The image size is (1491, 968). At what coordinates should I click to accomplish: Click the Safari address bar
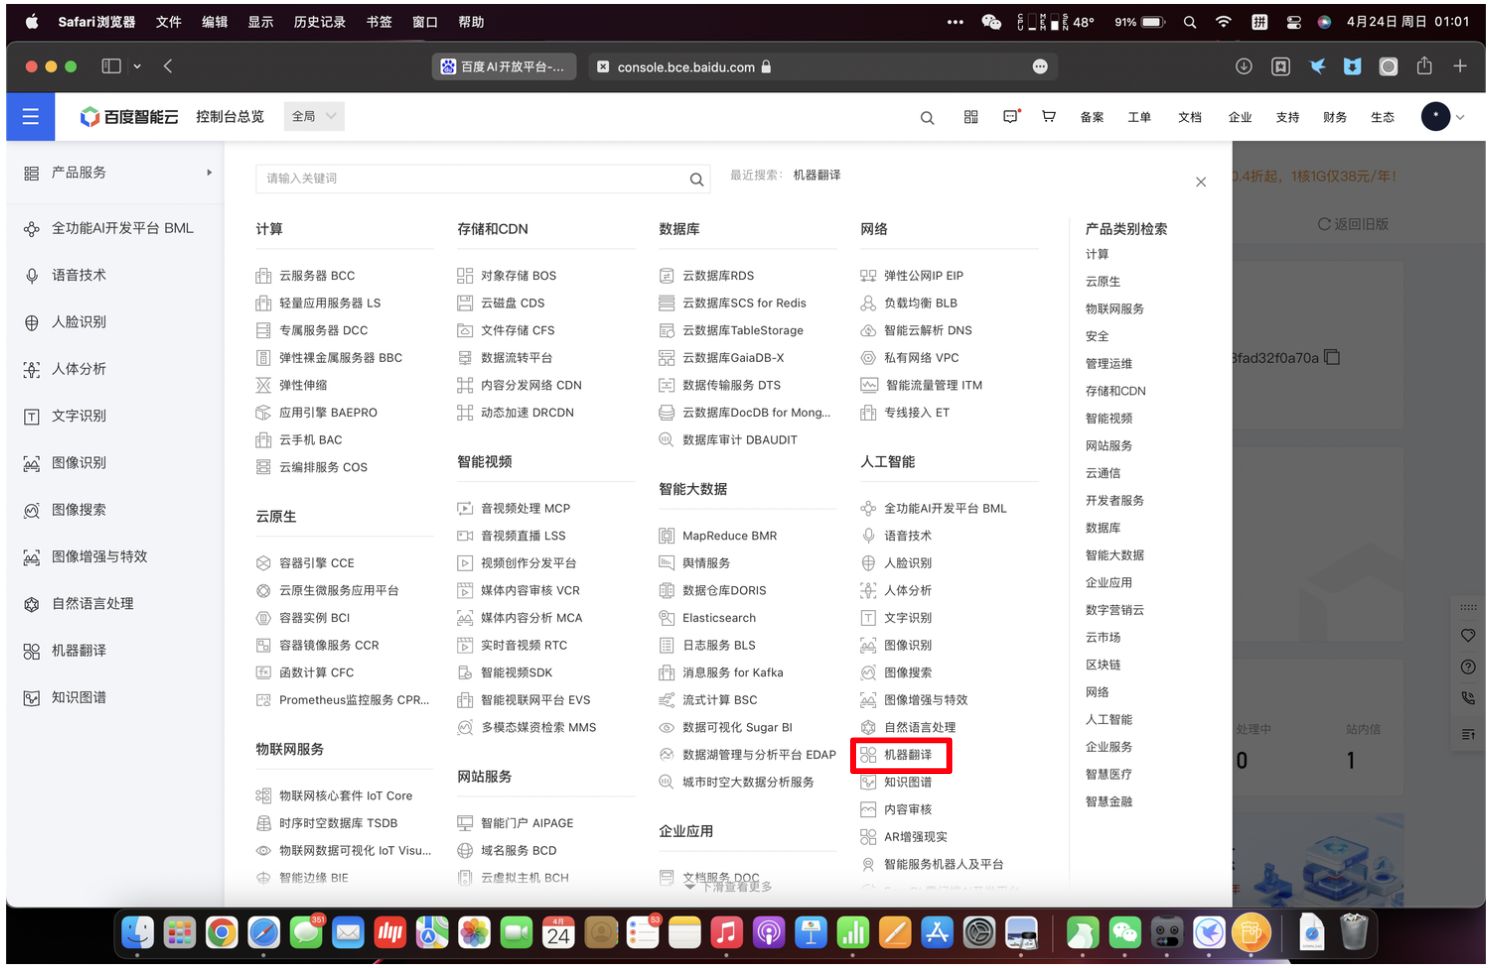[x=822, y=67]
